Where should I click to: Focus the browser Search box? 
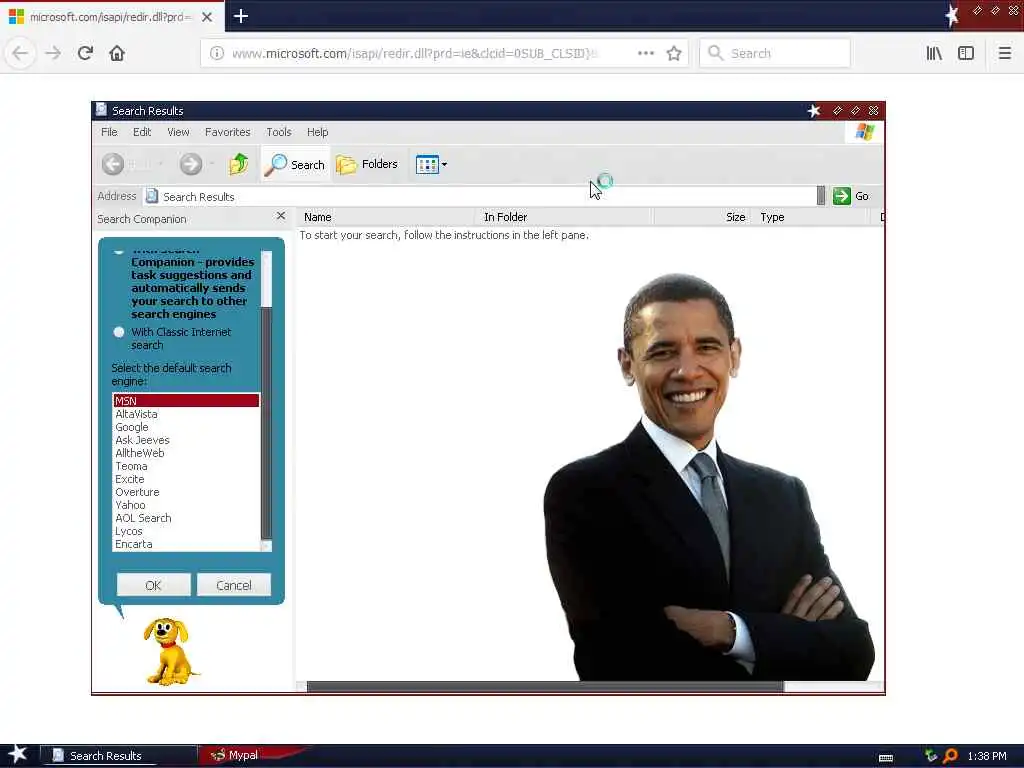(775, 53)
